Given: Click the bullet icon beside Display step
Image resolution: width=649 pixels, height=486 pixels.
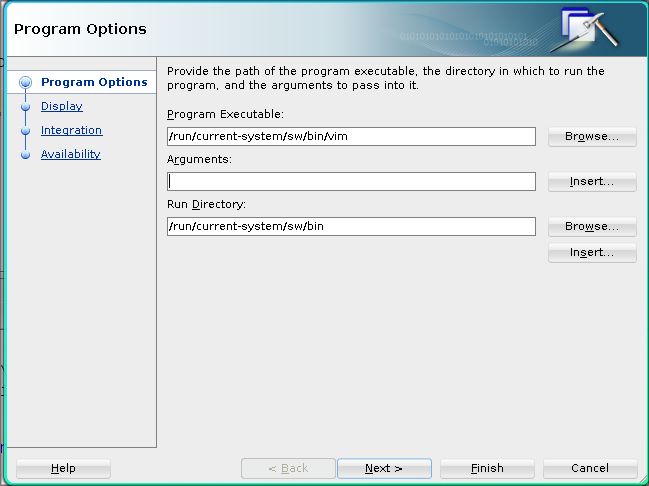Looking at the screenshot, I should point(26,106).
